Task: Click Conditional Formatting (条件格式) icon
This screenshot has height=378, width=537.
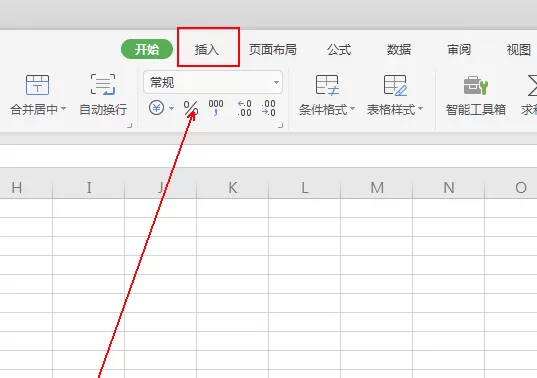Action: click(327, 85)
